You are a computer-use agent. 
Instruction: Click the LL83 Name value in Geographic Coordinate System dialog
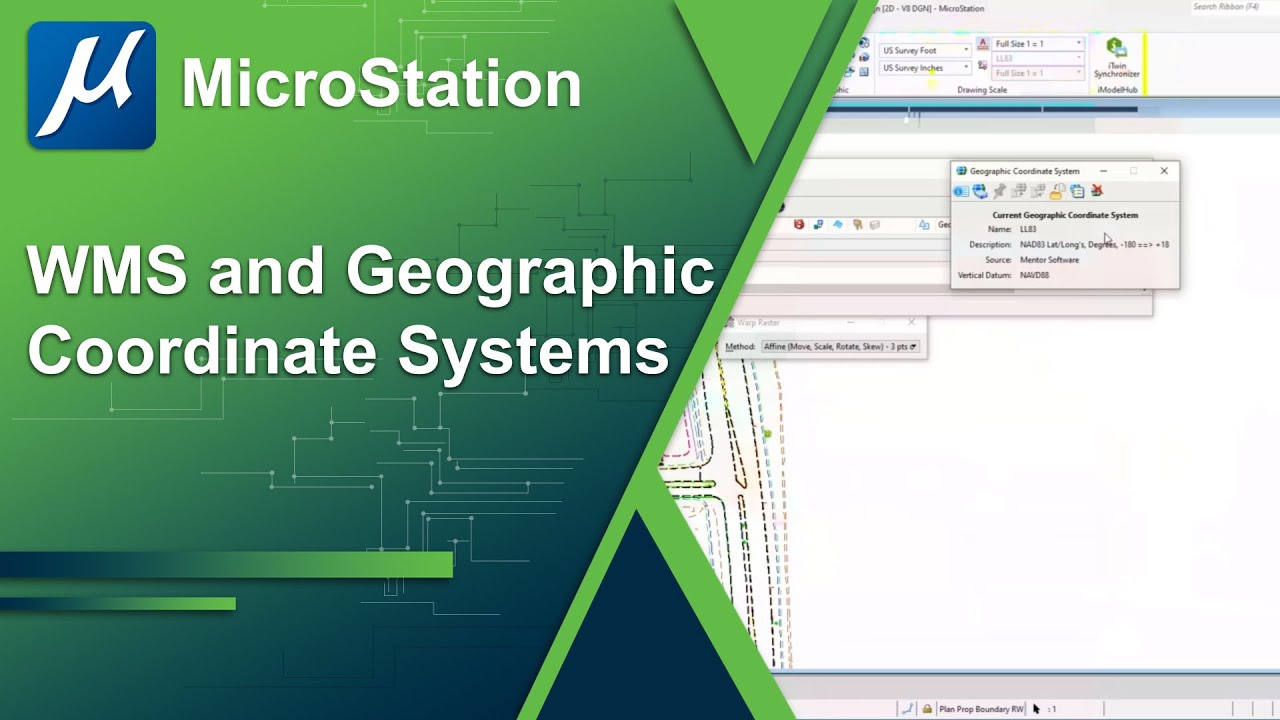(x=1028, y=229)
